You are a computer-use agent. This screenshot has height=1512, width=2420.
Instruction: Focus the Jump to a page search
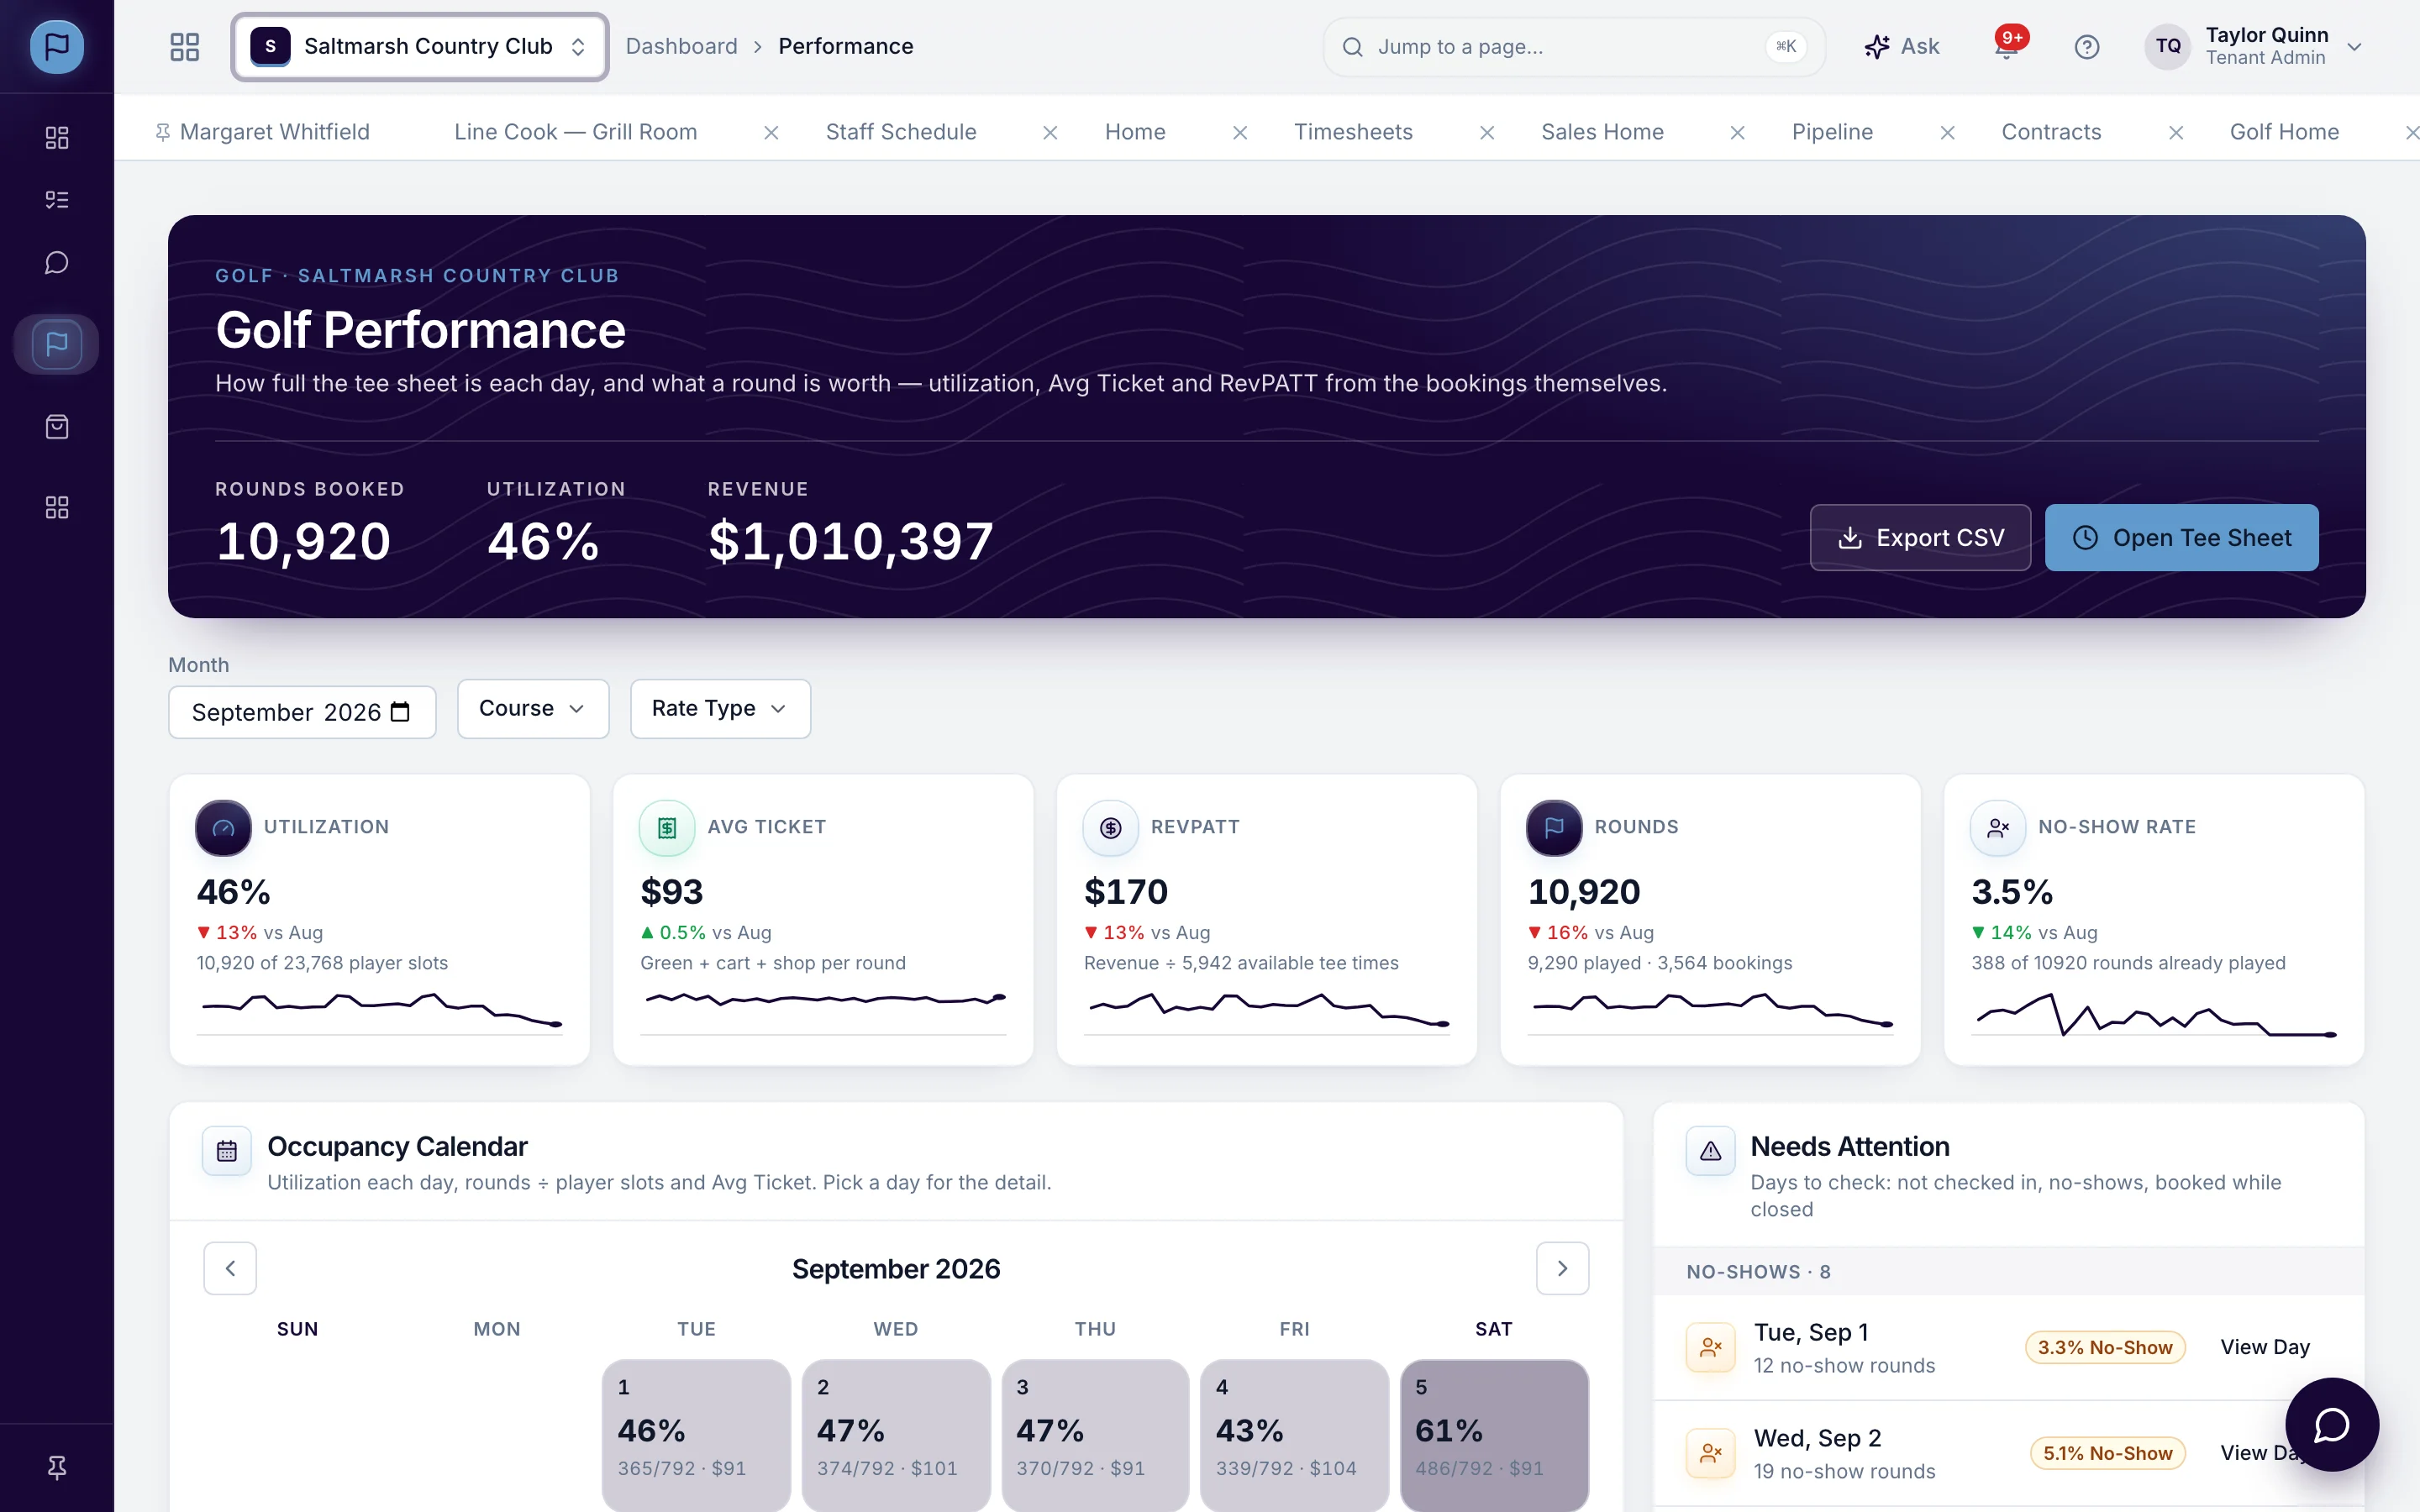1574,46
